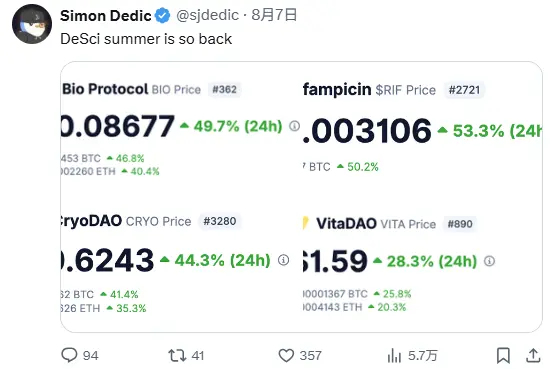Viewport: 557px width, 369px height.
Task: Click the retweet arrows icon
Action: [177, 355]
